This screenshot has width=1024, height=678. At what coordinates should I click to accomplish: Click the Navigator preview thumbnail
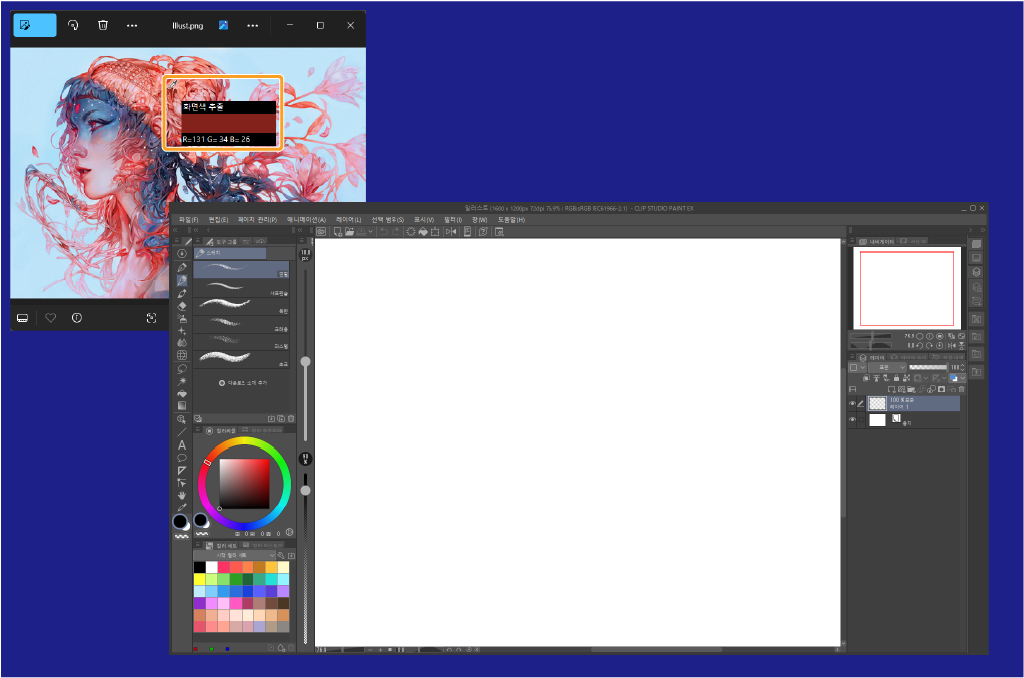[906, 288]
